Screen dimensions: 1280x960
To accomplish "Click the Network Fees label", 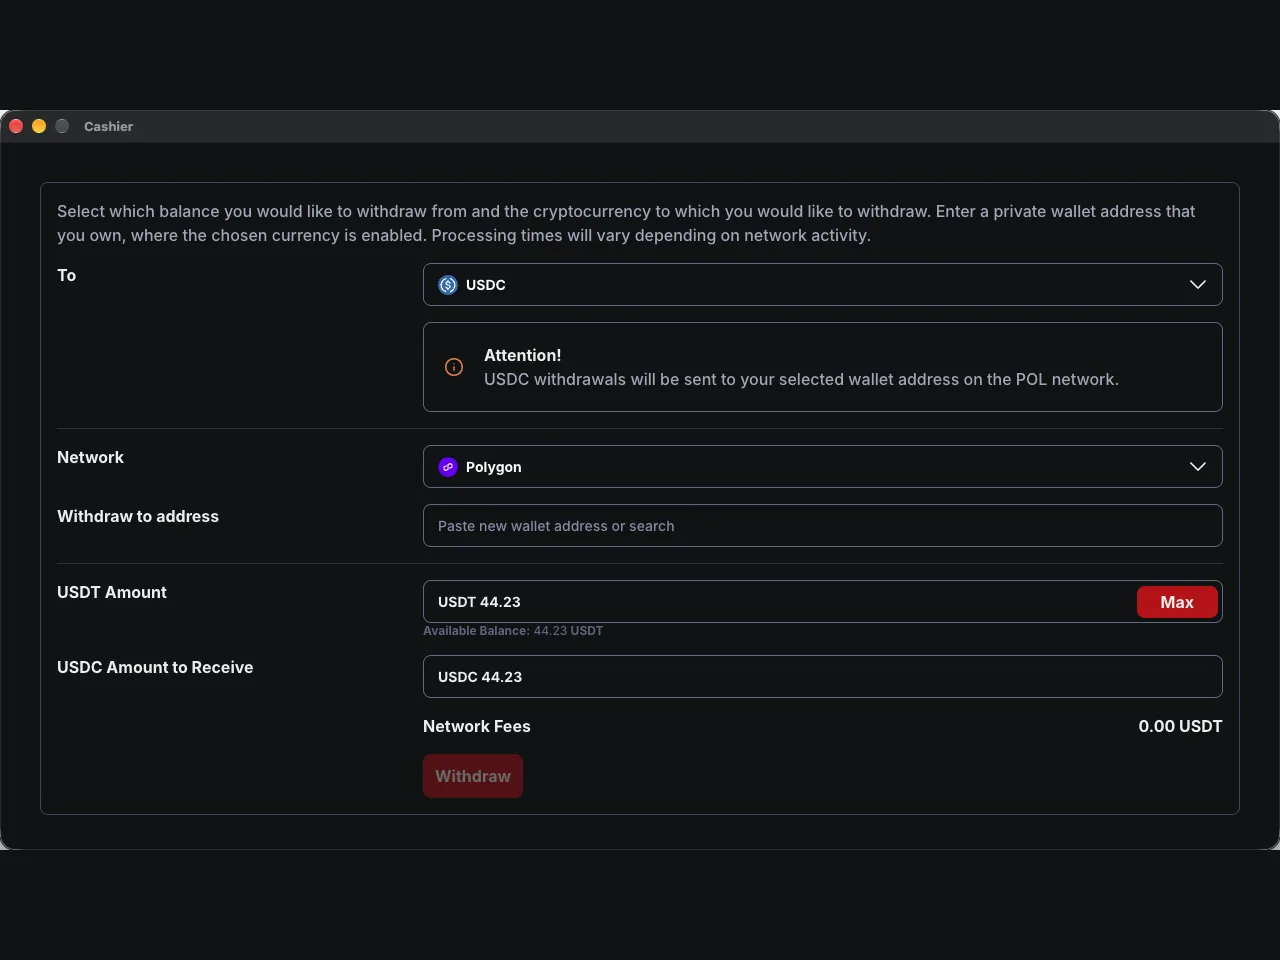I will pyautogui.click(x=477, y=726).
